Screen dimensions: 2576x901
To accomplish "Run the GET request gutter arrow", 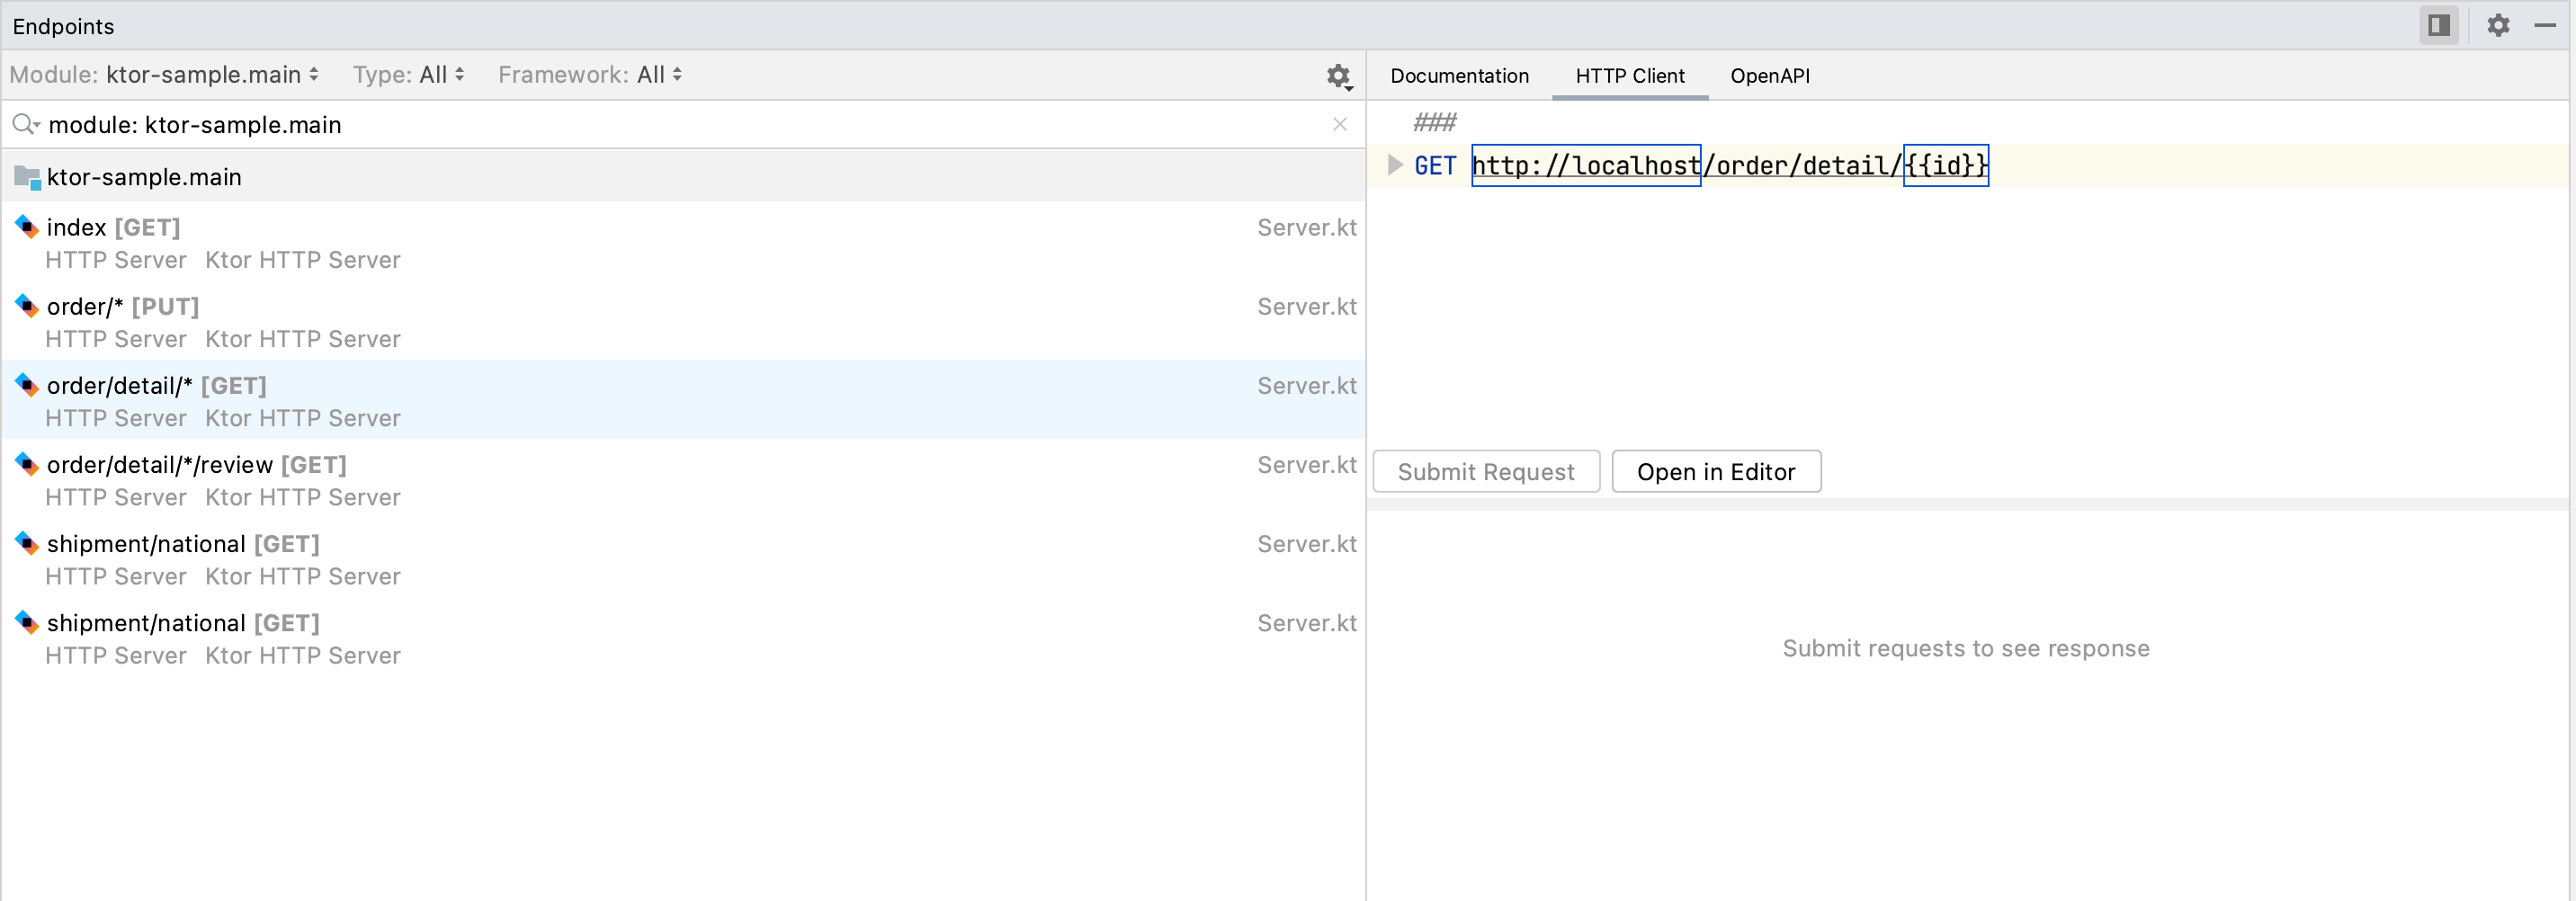I will point(1395,165).
